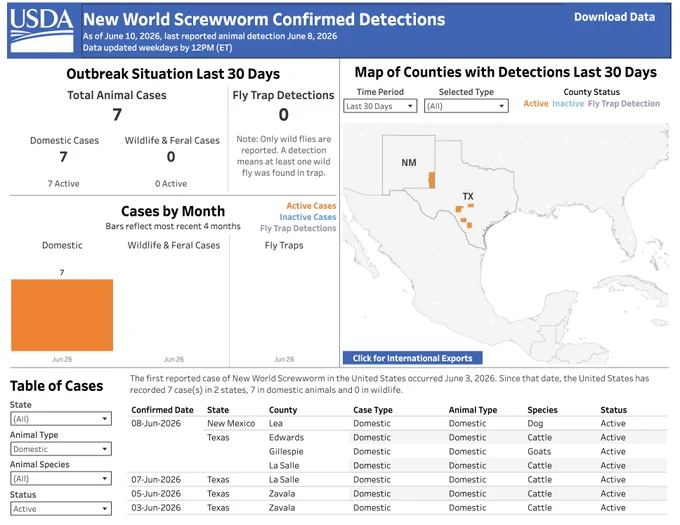
Task: Click the 08-Jun-2026 date cell
Action: (156, 424)
